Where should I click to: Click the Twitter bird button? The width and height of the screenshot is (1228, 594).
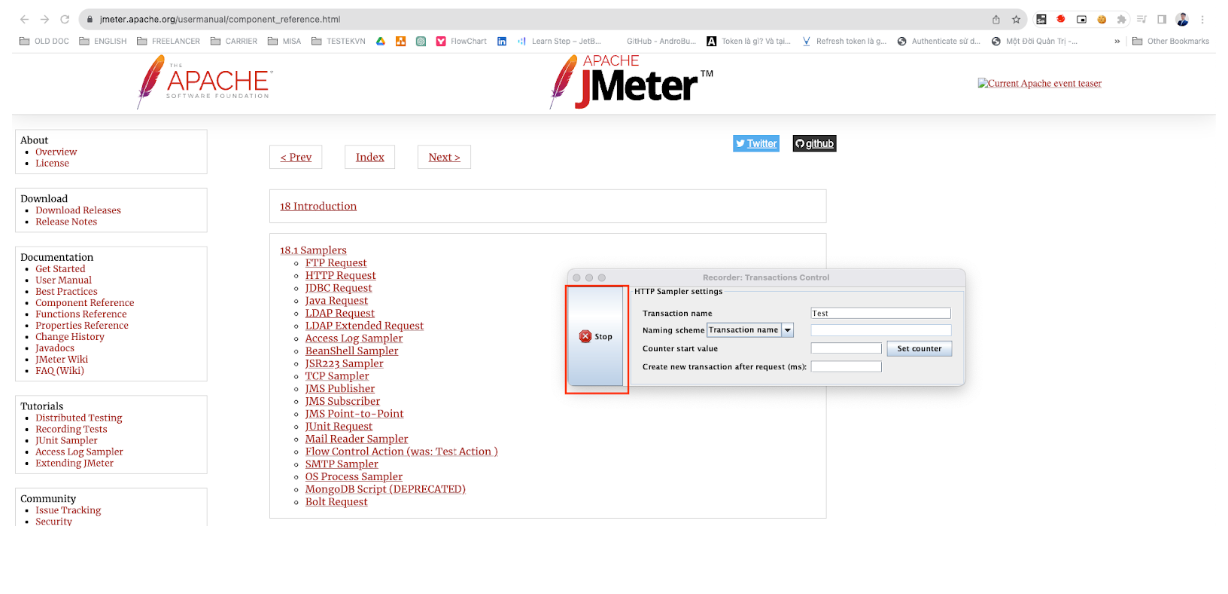coord(756,144)
